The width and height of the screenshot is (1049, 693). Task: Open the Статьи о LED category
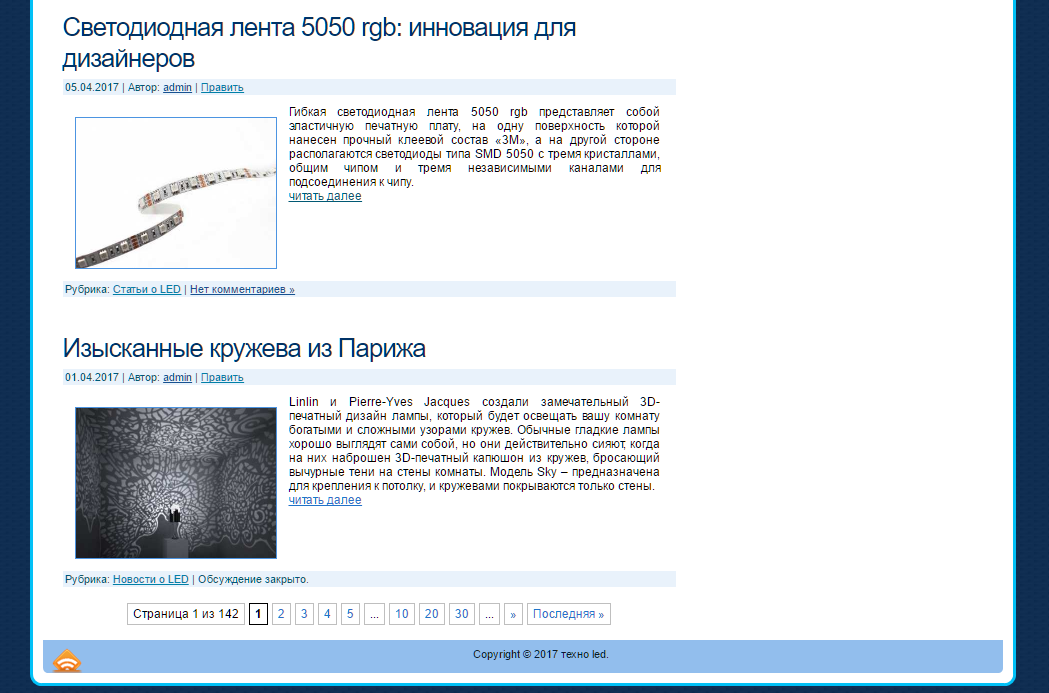[x=147, y=290]
